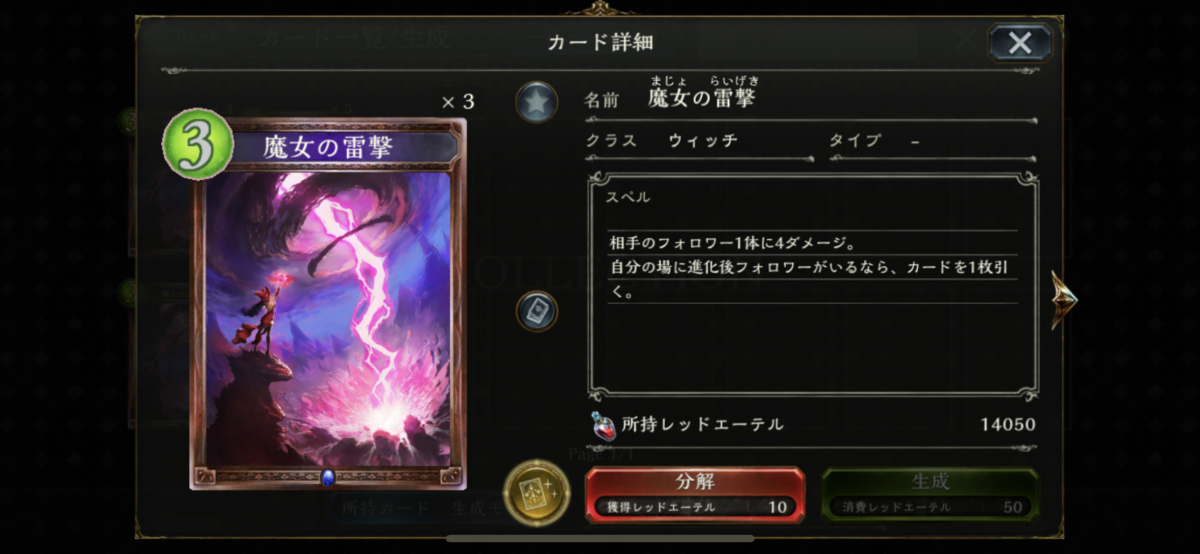Tap the クラス ウィッチ class label
This screenshot has height=554, width=1200.
pyautogui.click(x=662, y=141)
